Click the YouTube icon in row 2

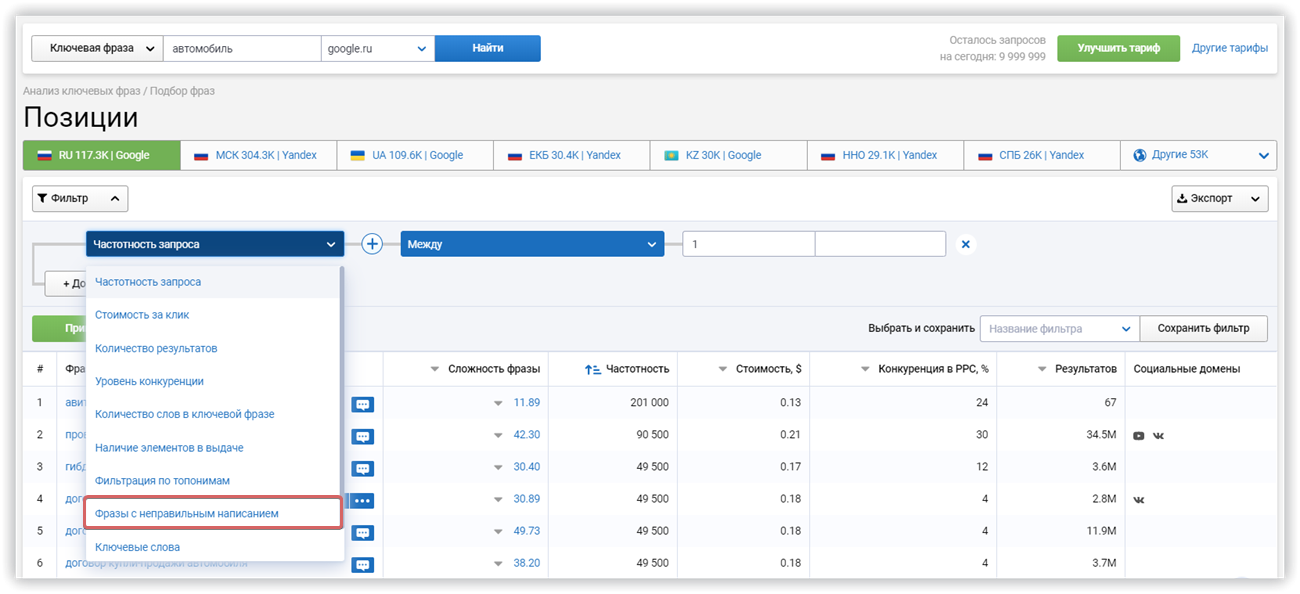click(1139, 435)
